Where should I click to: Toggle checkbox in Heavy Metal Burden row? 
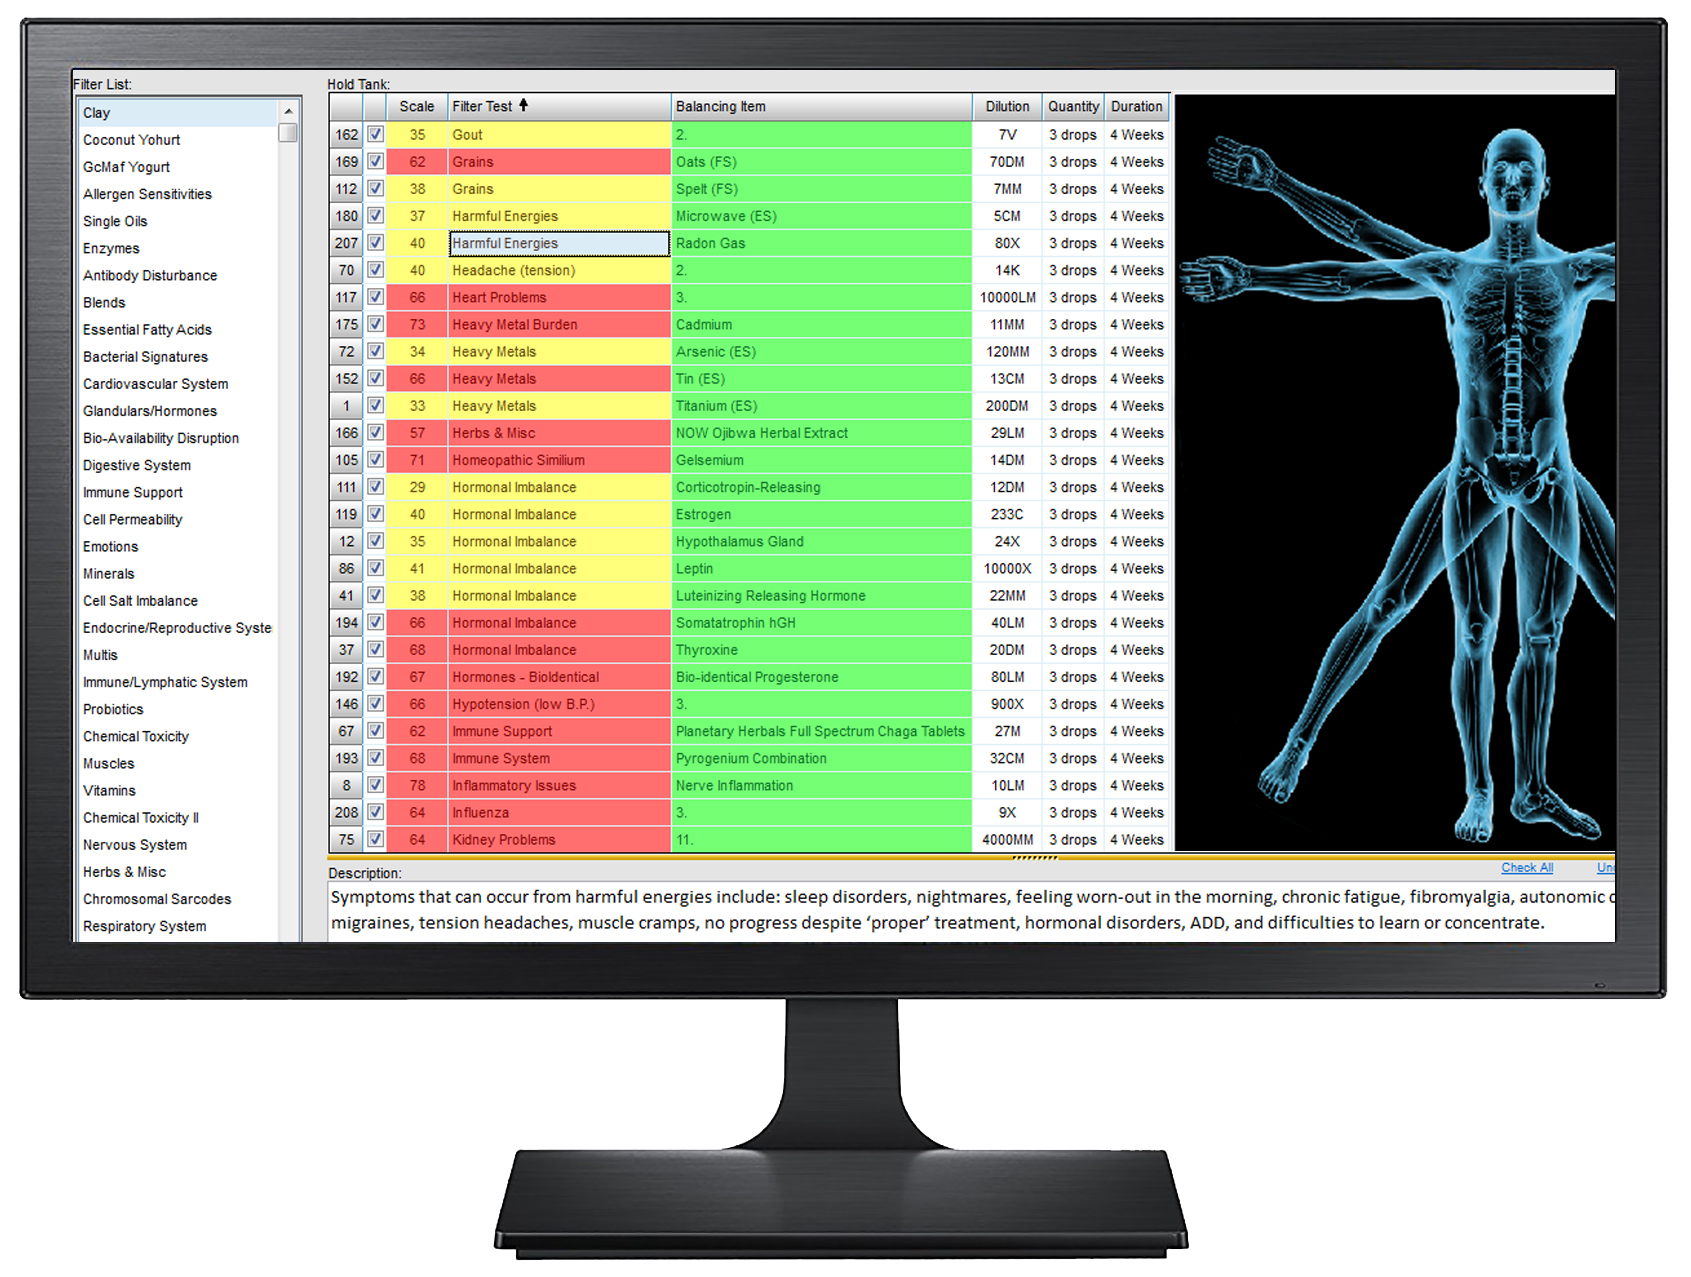click(375, 324)
